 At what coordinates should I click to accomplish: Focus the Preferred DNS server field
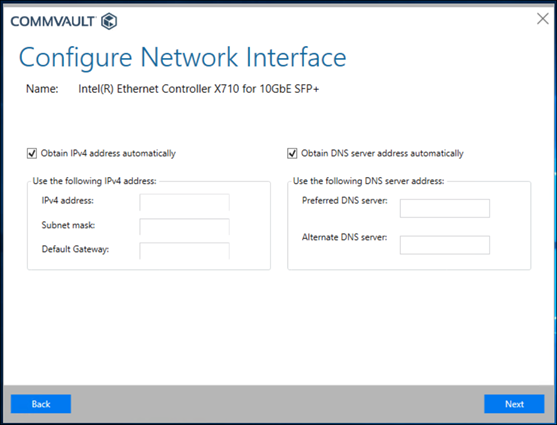click(445, 208)
